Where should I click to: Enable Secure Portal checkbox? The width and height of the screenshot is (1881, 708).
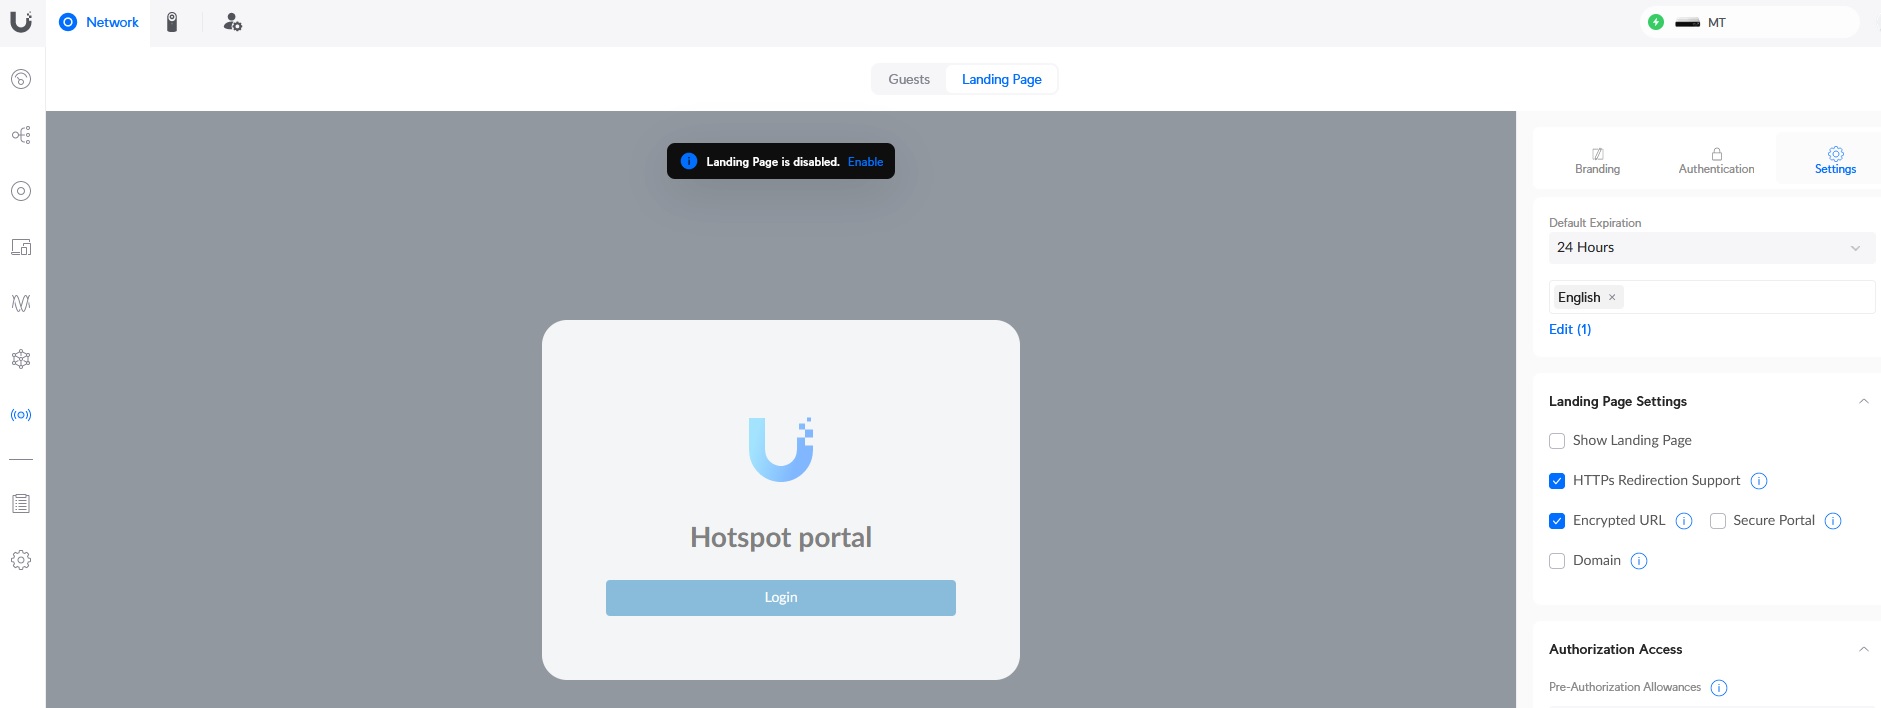click(x=1718, y=521)
